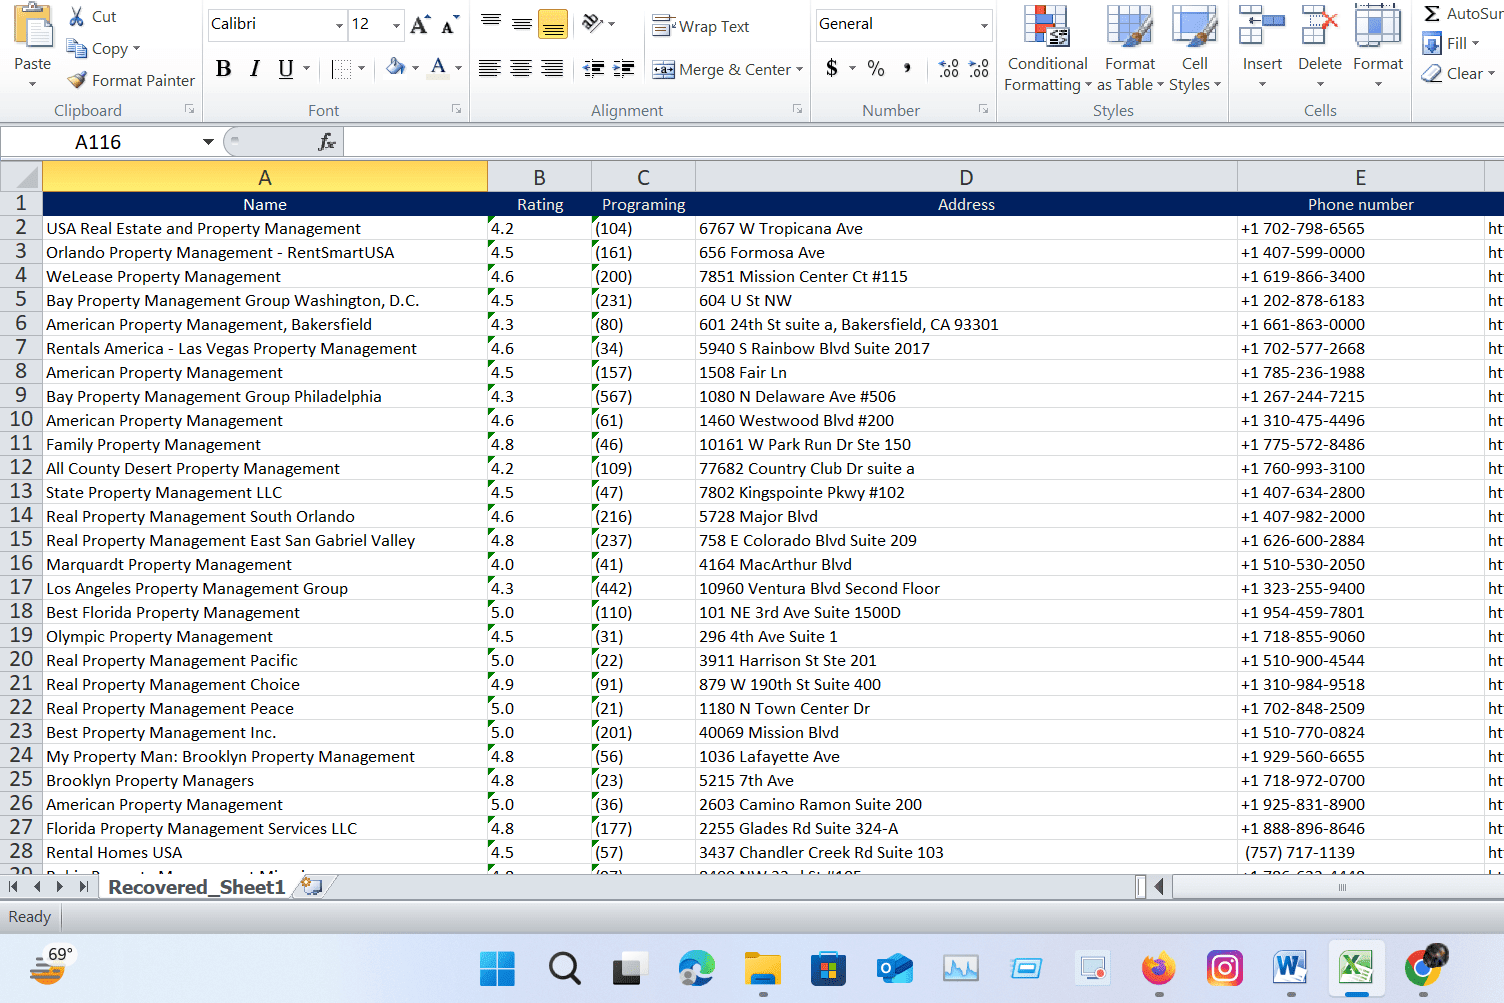Toggle Underline formatting
Screen dimensions: 1504x1003
(x=286, y=68)
